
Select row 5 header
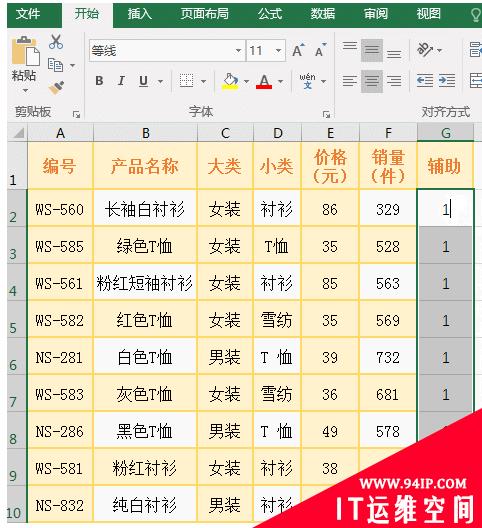click(x=17, y=319)
